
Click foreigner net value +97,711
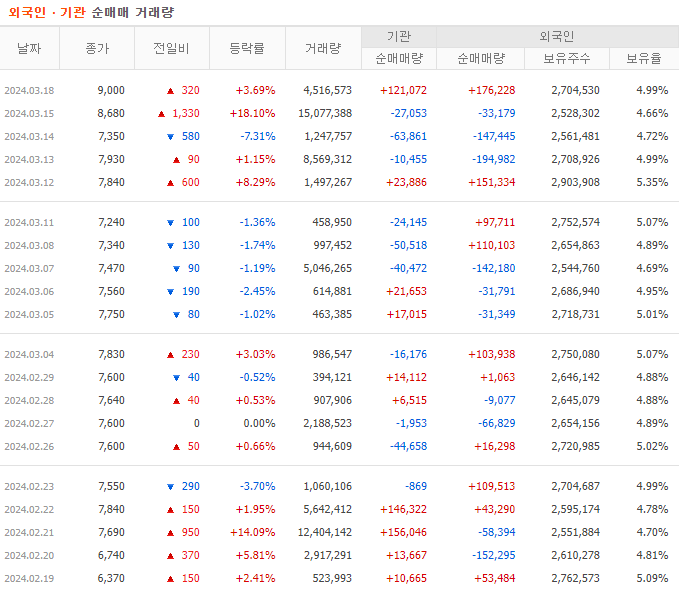click(x=495, y=222)
